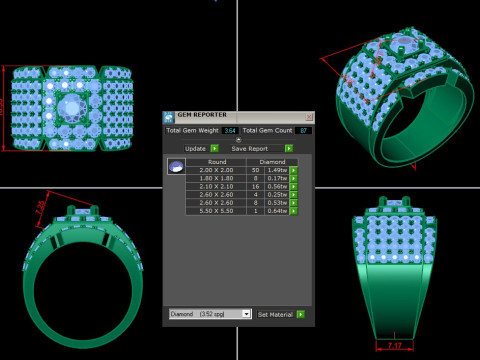Screen dimensions: 480x360
Task: Select the 2.10 X 2.10 size cell
Action: [216, 186]
